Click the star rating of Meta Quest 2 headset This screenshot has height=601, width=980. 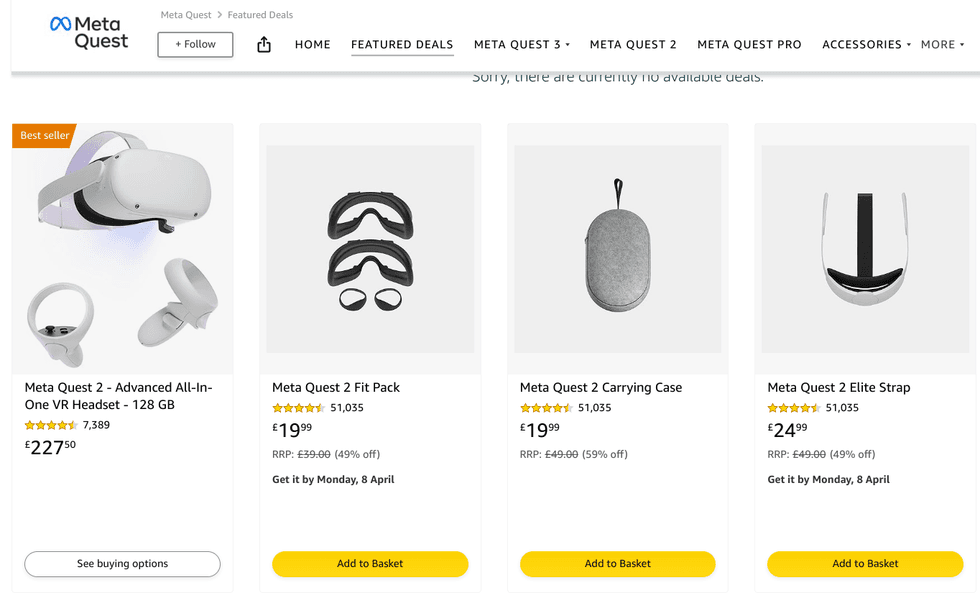pos(51,425)
